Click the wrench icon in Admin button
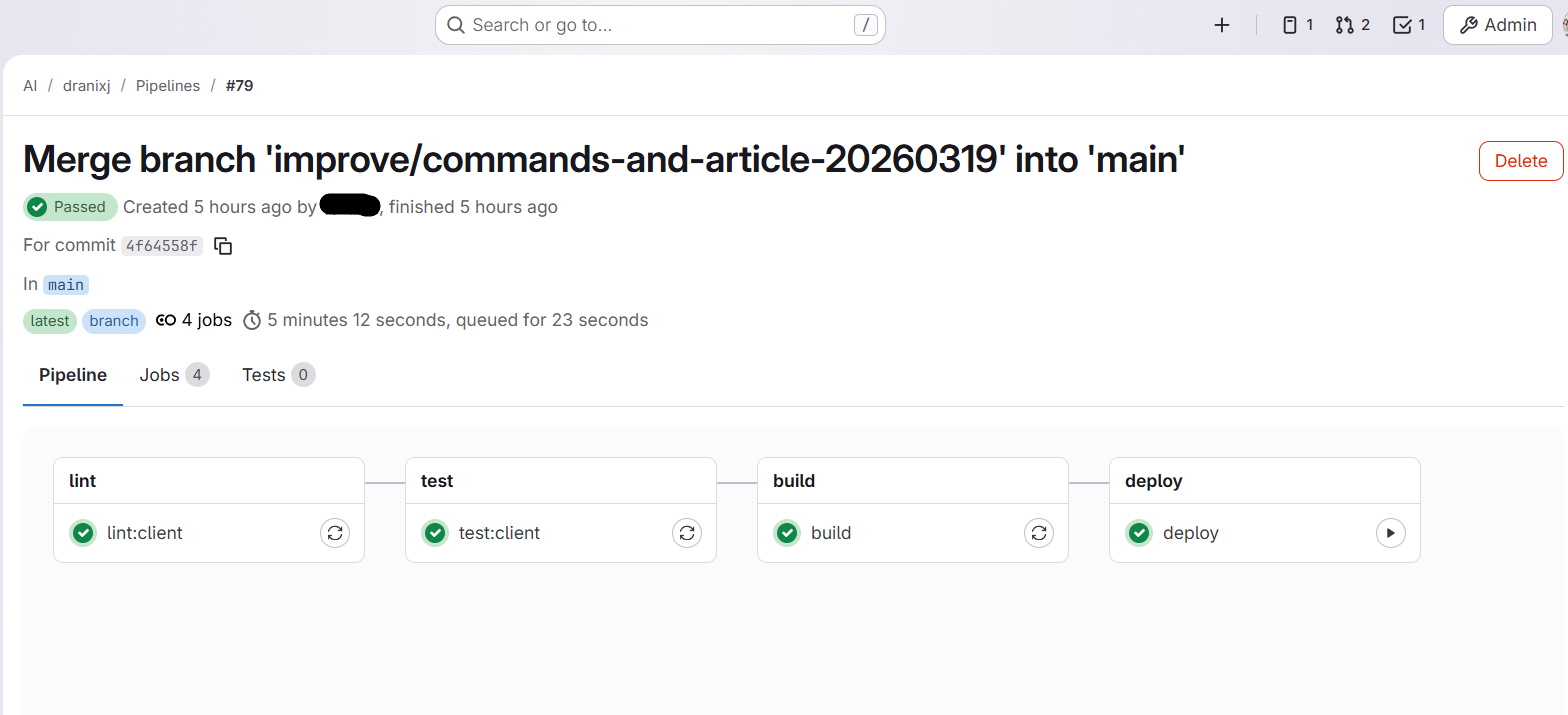1568x715 pixels. [1468, 25]
